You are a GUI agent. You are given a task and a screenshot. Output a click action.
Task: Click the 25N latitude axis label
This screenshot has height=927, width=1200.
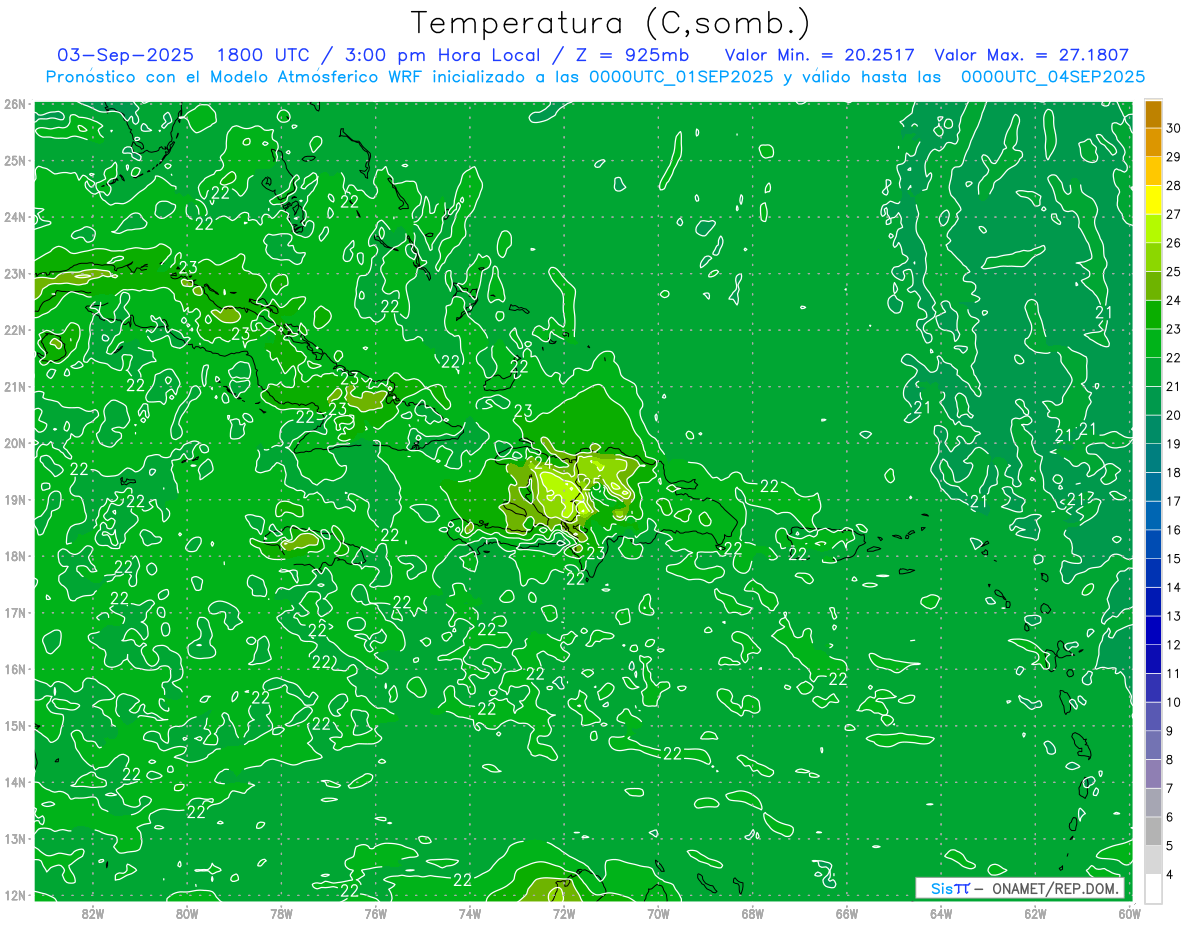[x=14, y=160]
